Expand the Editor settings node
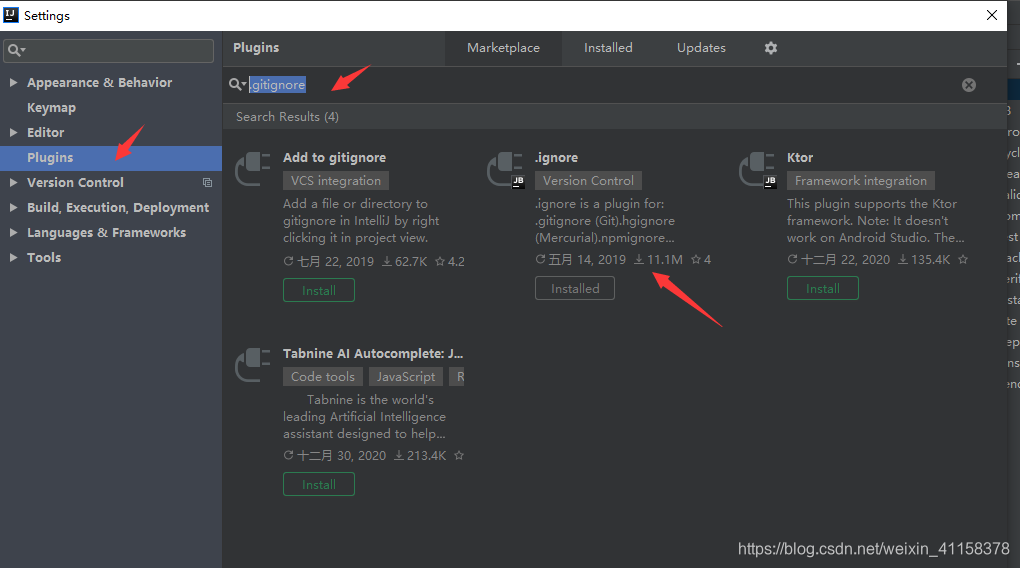Screen dimensions: 1020x568 pyautogui.click(x=13, y=133)
